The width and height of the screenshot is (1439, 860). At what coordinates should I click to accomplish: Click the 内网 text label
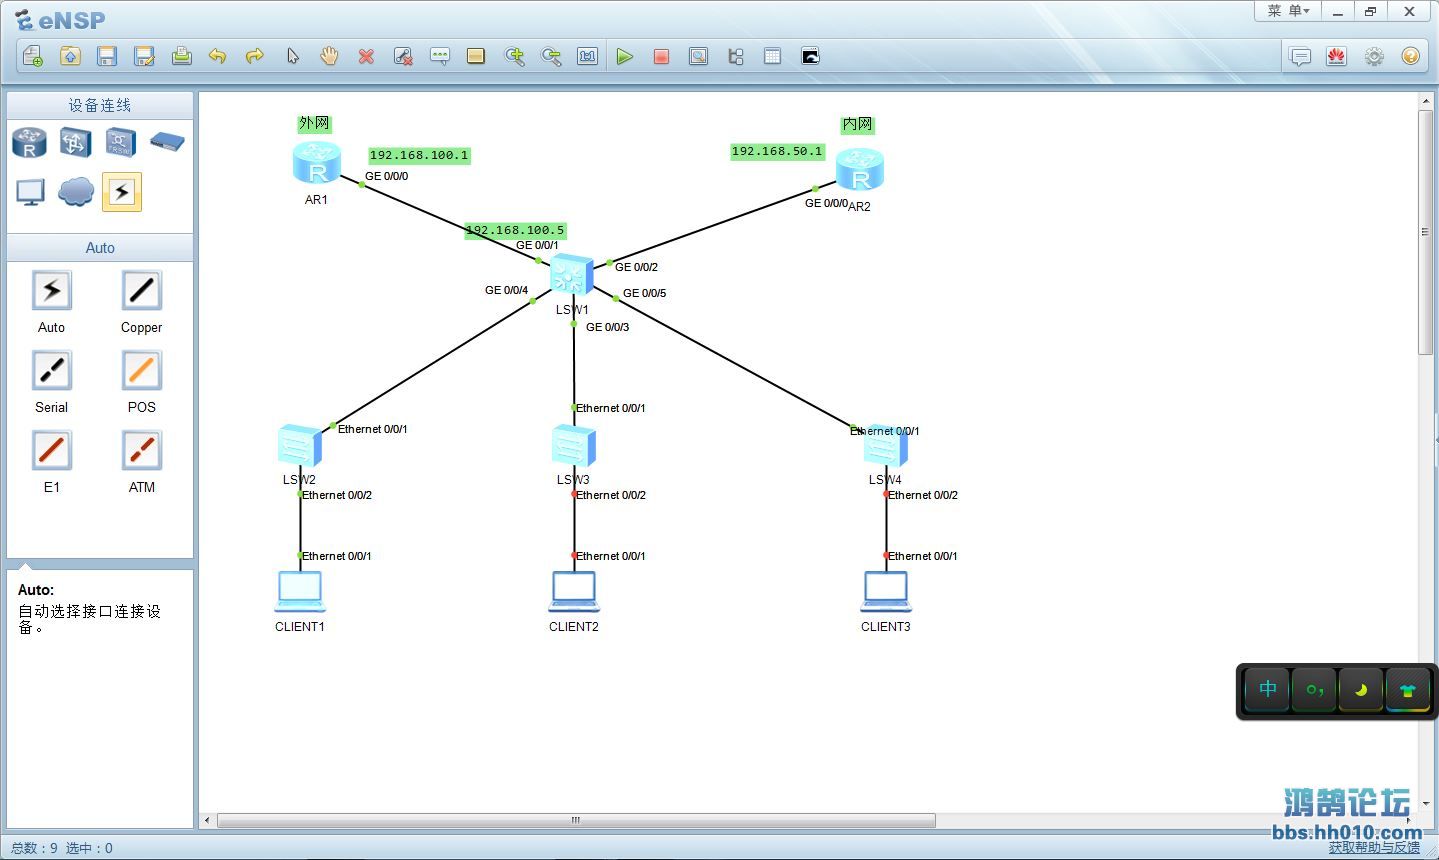pos(857,124)
